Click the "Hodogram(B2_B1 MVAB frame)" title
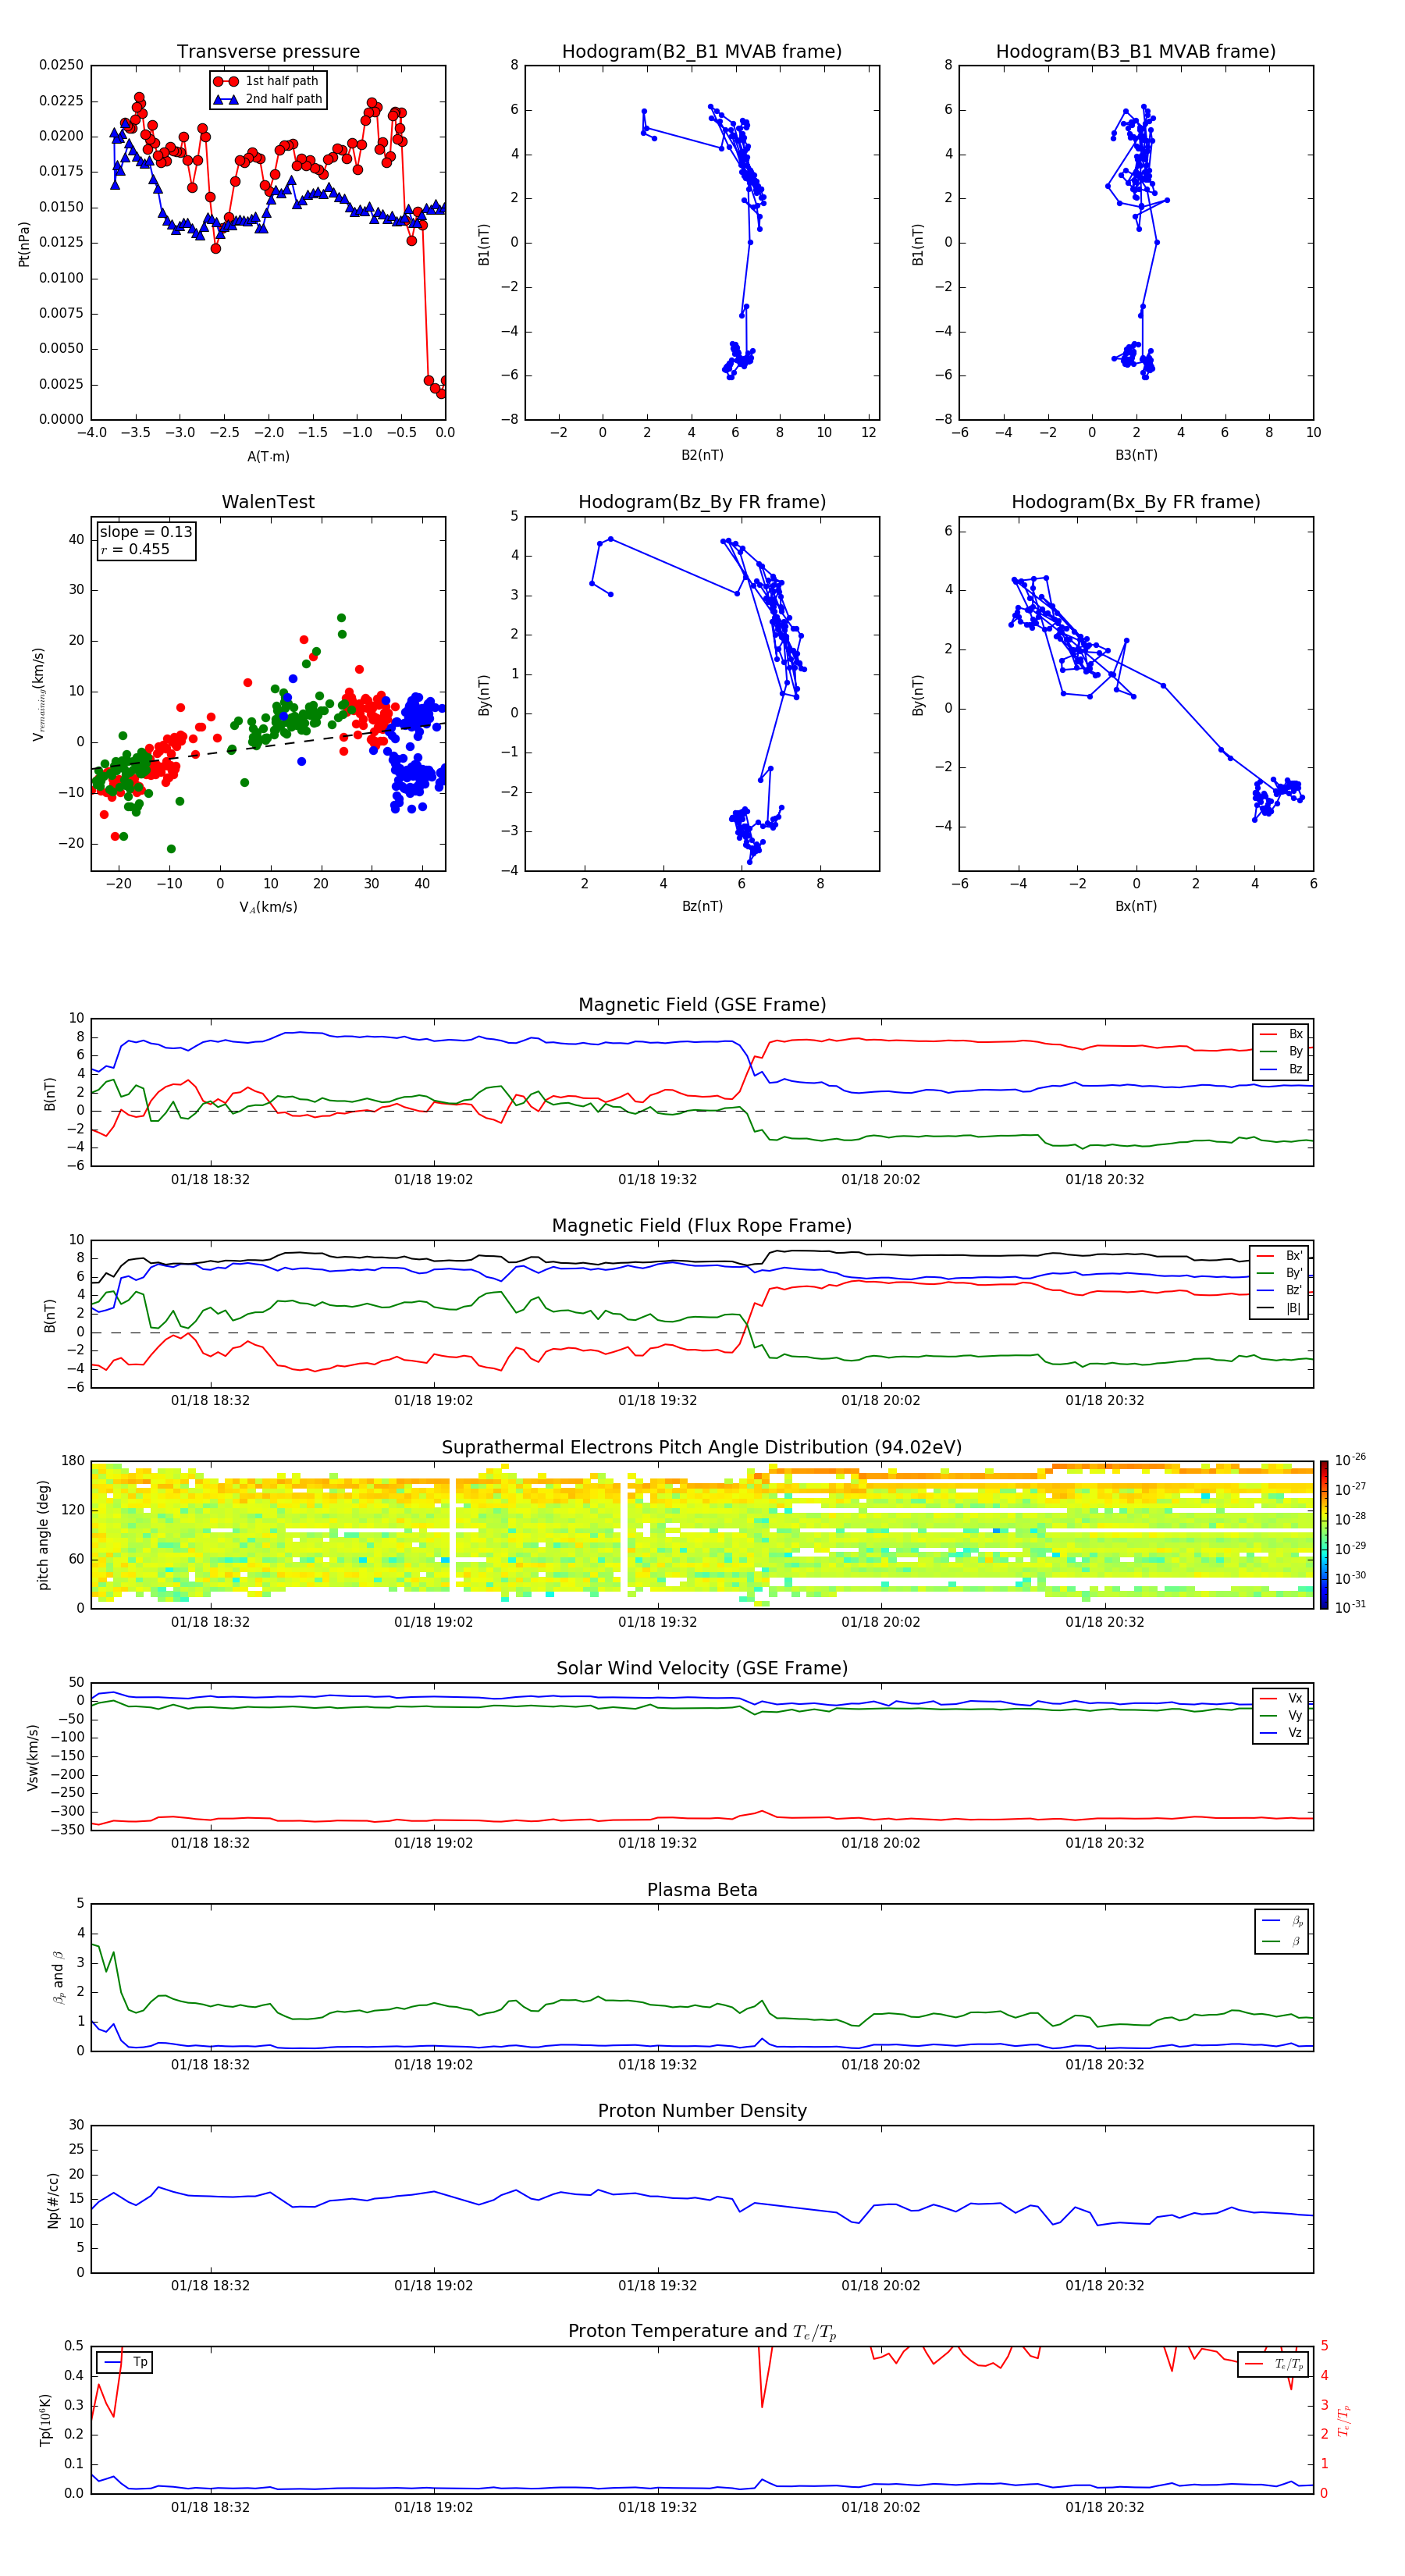This screenshot has height=2576, width=1405. (702, 52)
